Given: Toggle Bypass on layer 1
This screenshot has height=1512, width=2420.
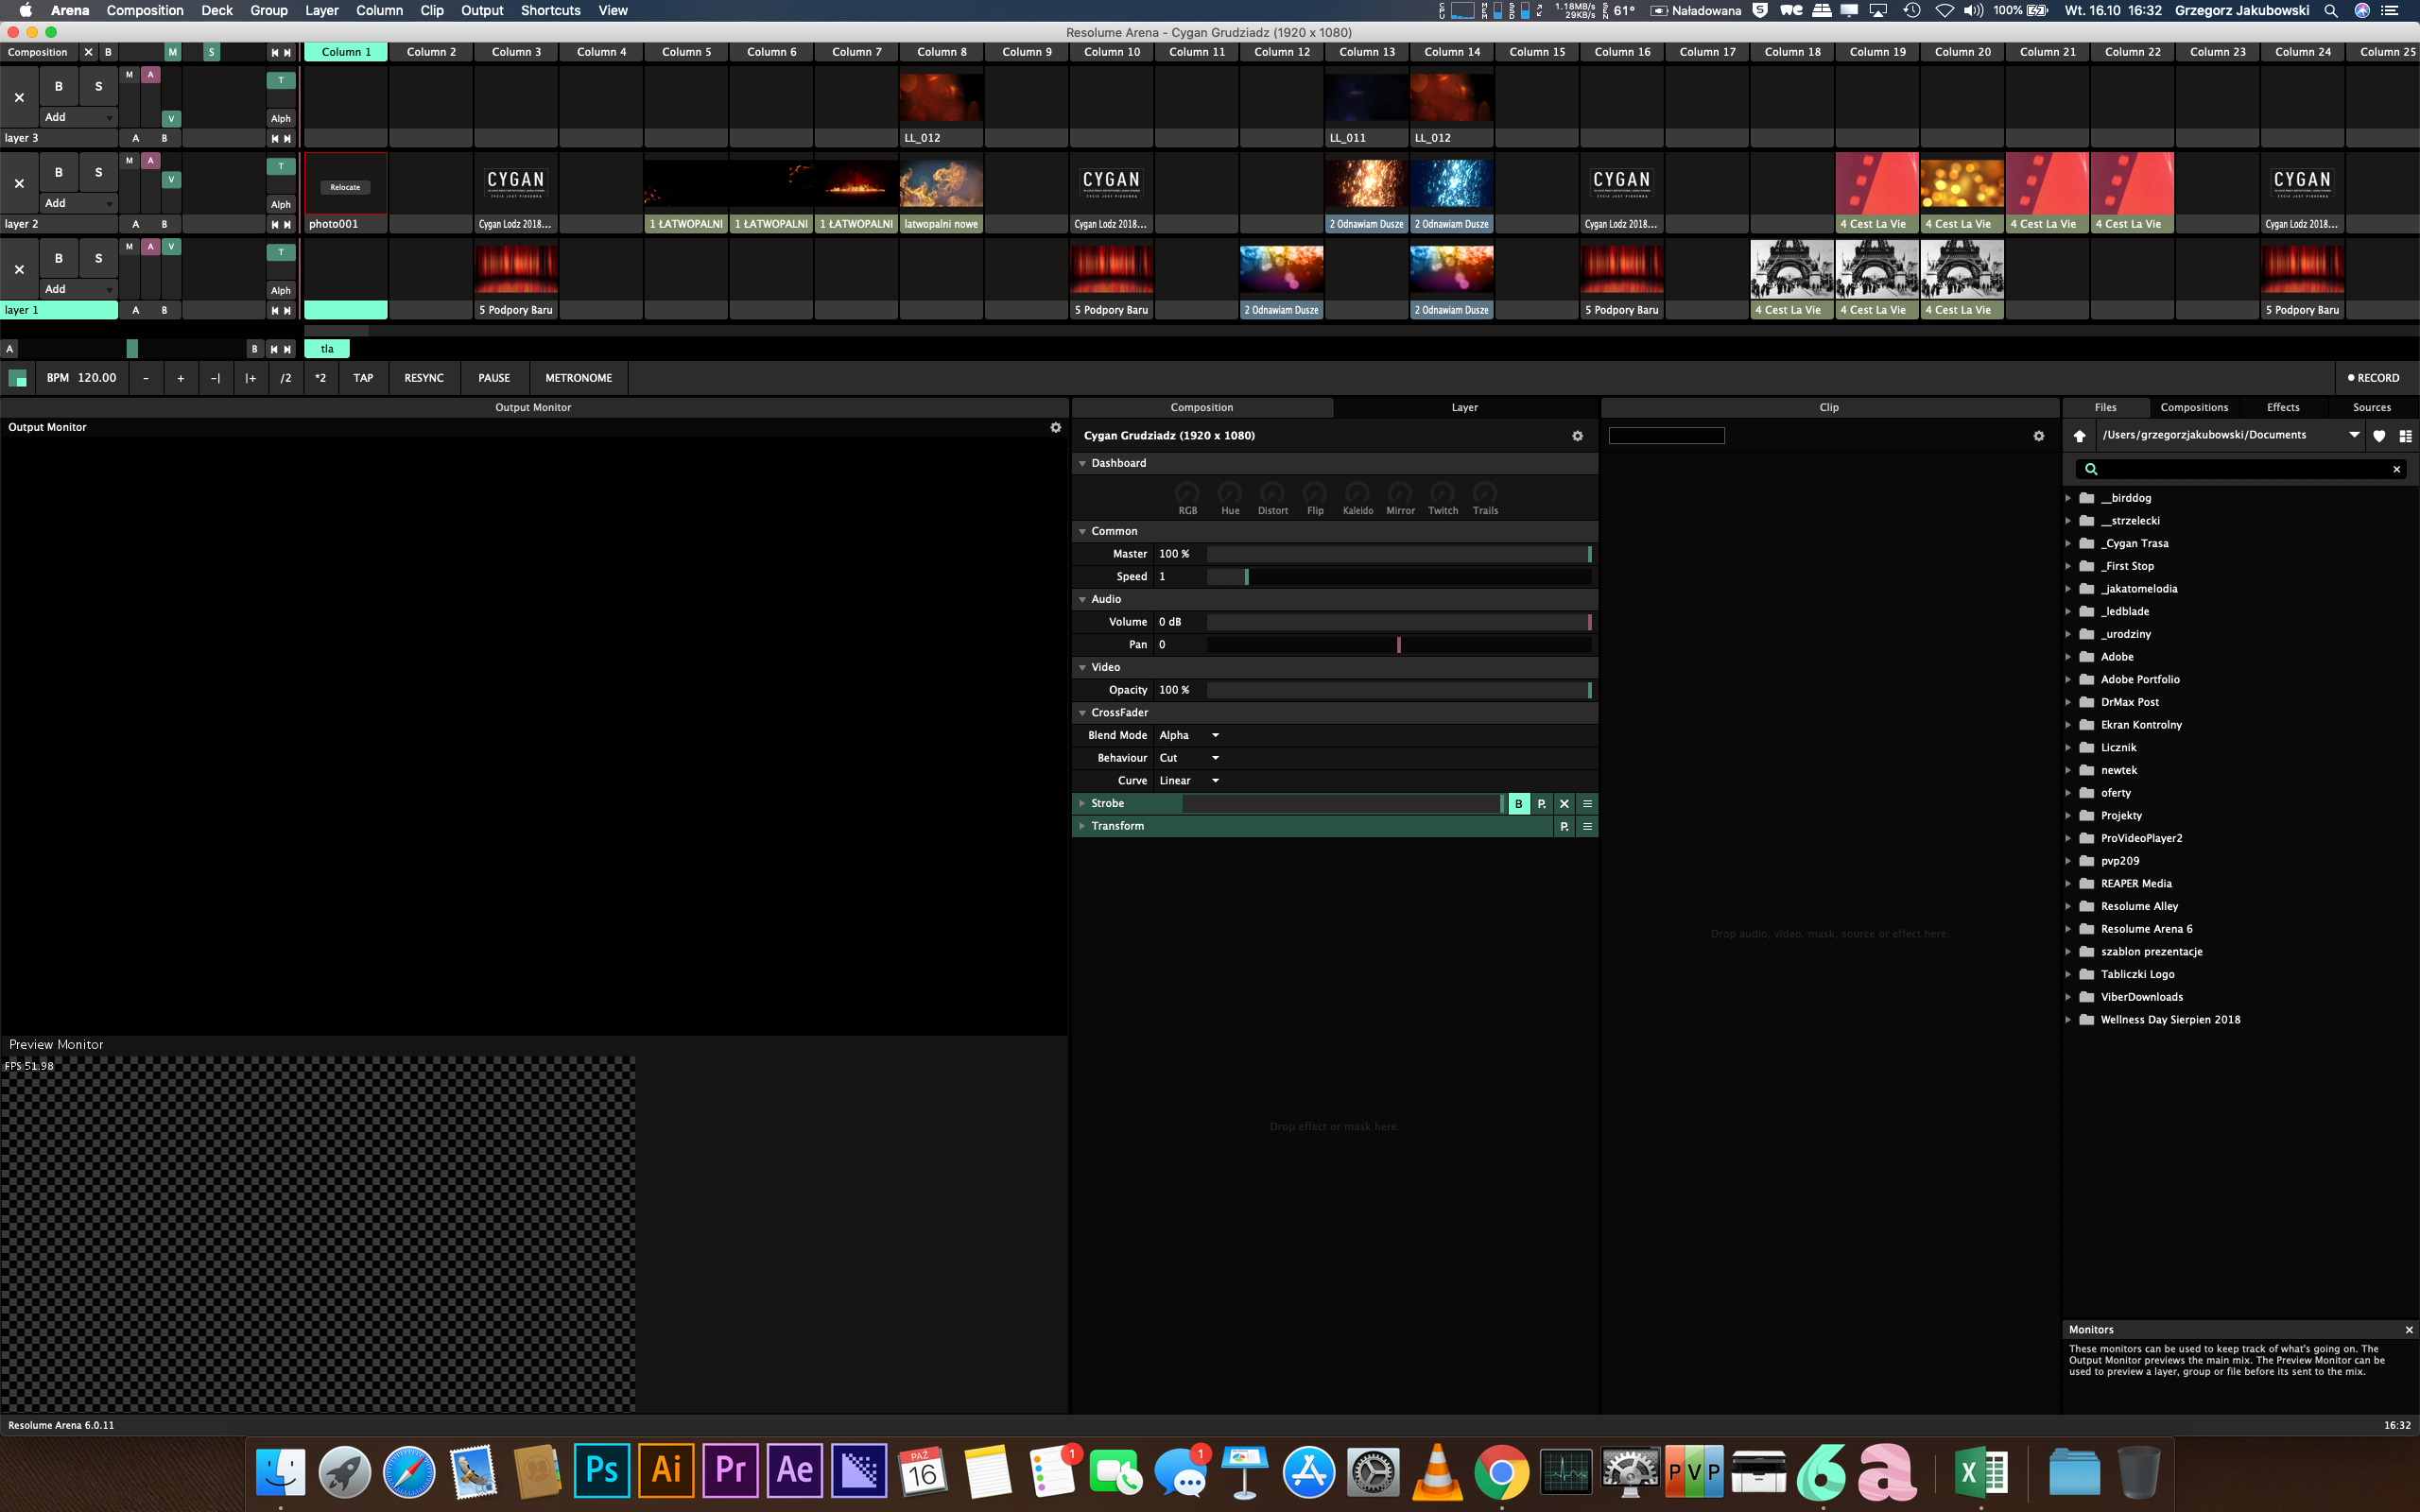Looking at the screenshot, I should (x=59, y=258).
